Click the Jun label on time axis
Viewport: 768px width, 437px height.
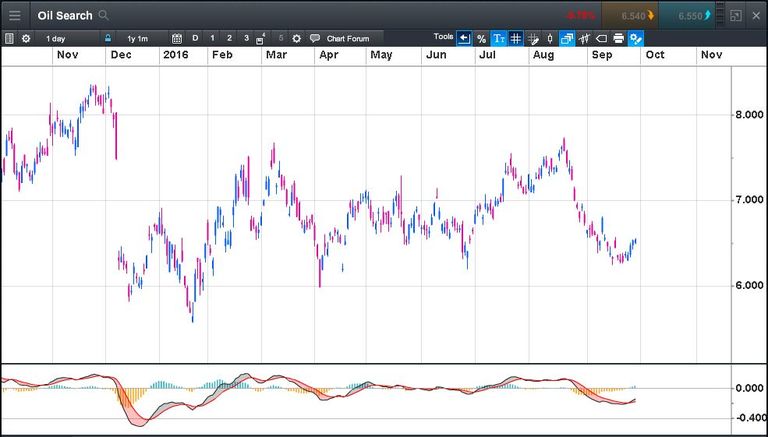coord(436,55)
